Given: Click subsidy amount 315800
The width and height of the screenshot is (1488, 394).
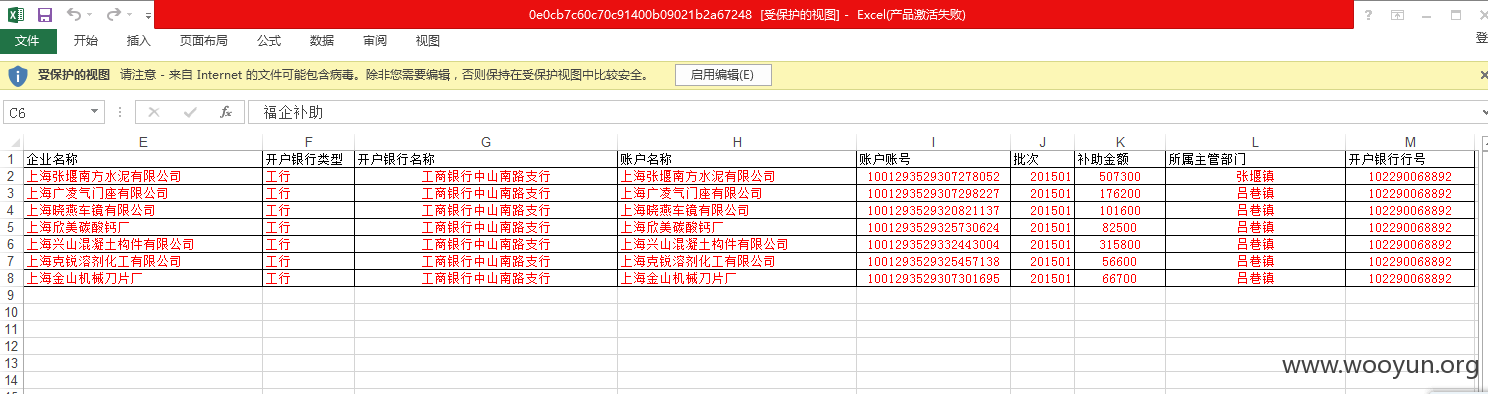Looking at the screenshot, I should pyautogui.click(x=1120, y=244).
